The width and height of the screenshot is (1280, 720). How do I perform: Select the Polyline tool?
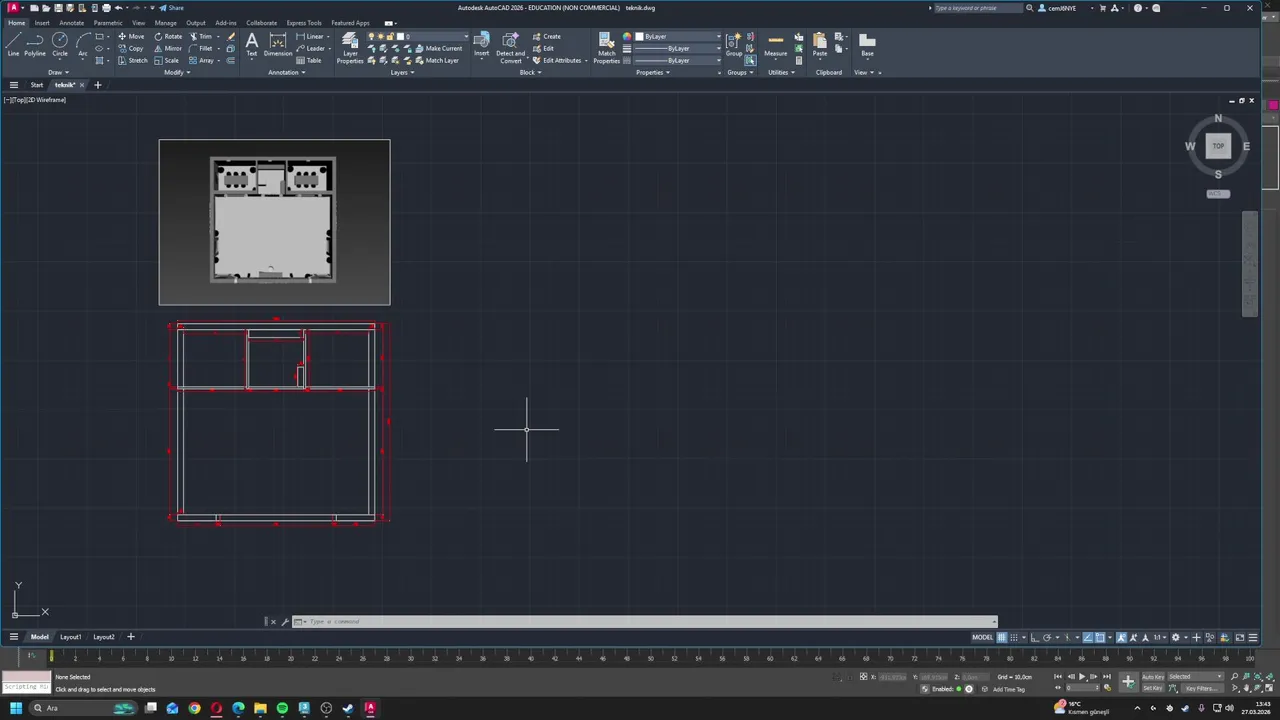pyautogui.click(x=35, y=44)
